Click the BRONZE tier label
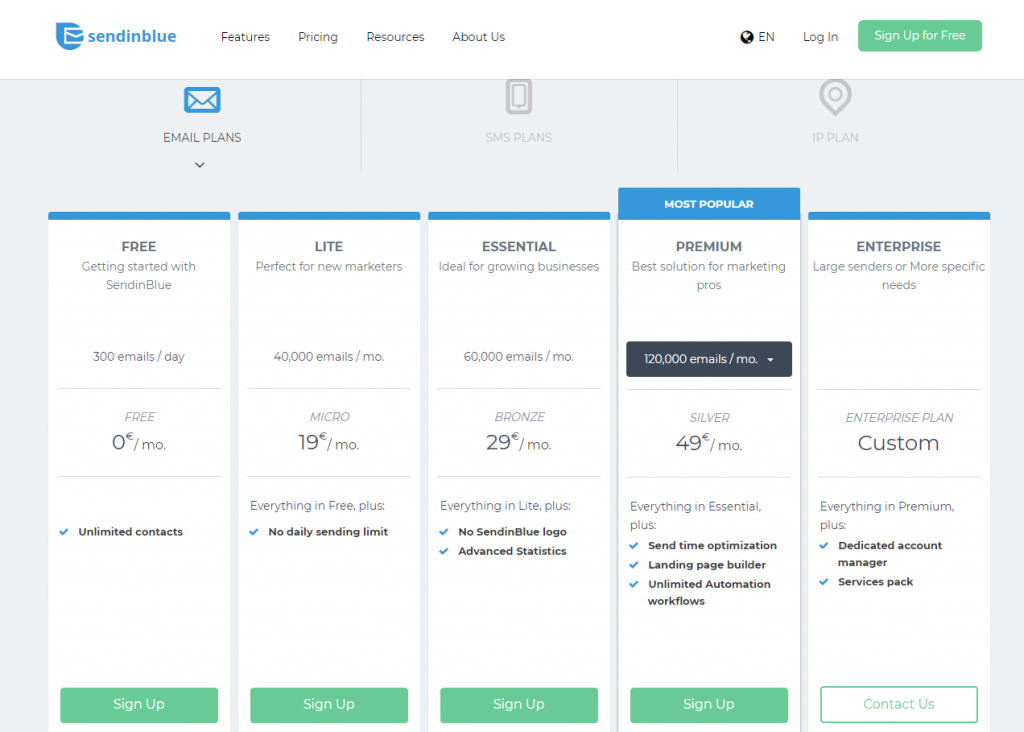The width and height of the screenshot is (1024, 732). coord(519,417)
